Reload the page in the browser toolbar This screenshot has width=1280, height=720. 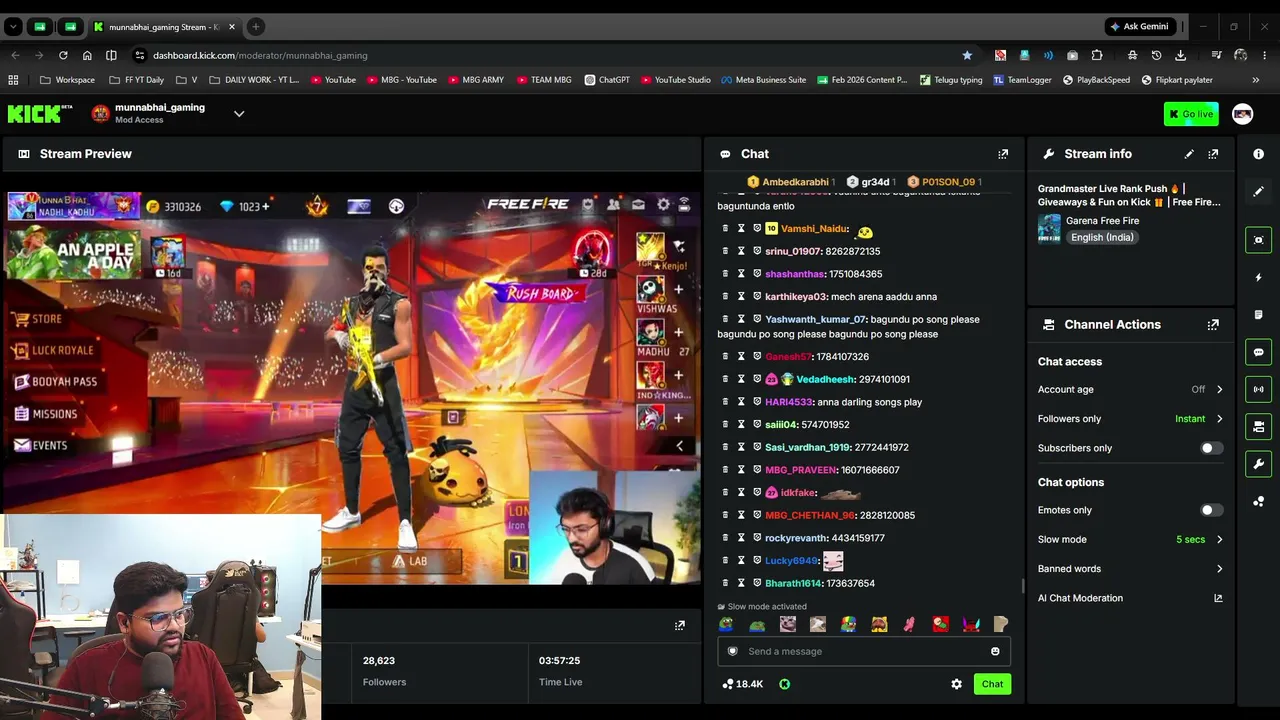(x=63, y=55)
